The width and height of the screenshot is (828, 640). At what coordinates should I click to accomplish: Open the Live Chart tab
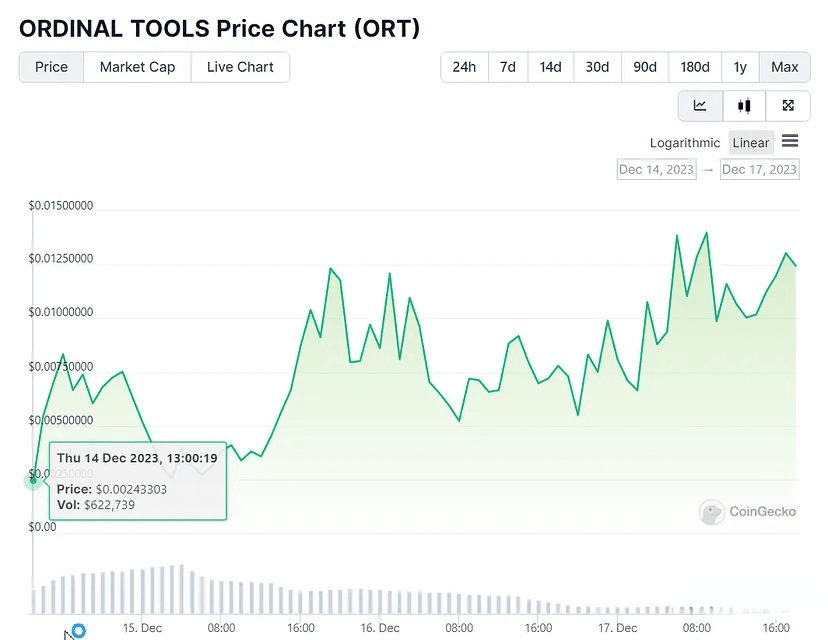click(240, 67)
